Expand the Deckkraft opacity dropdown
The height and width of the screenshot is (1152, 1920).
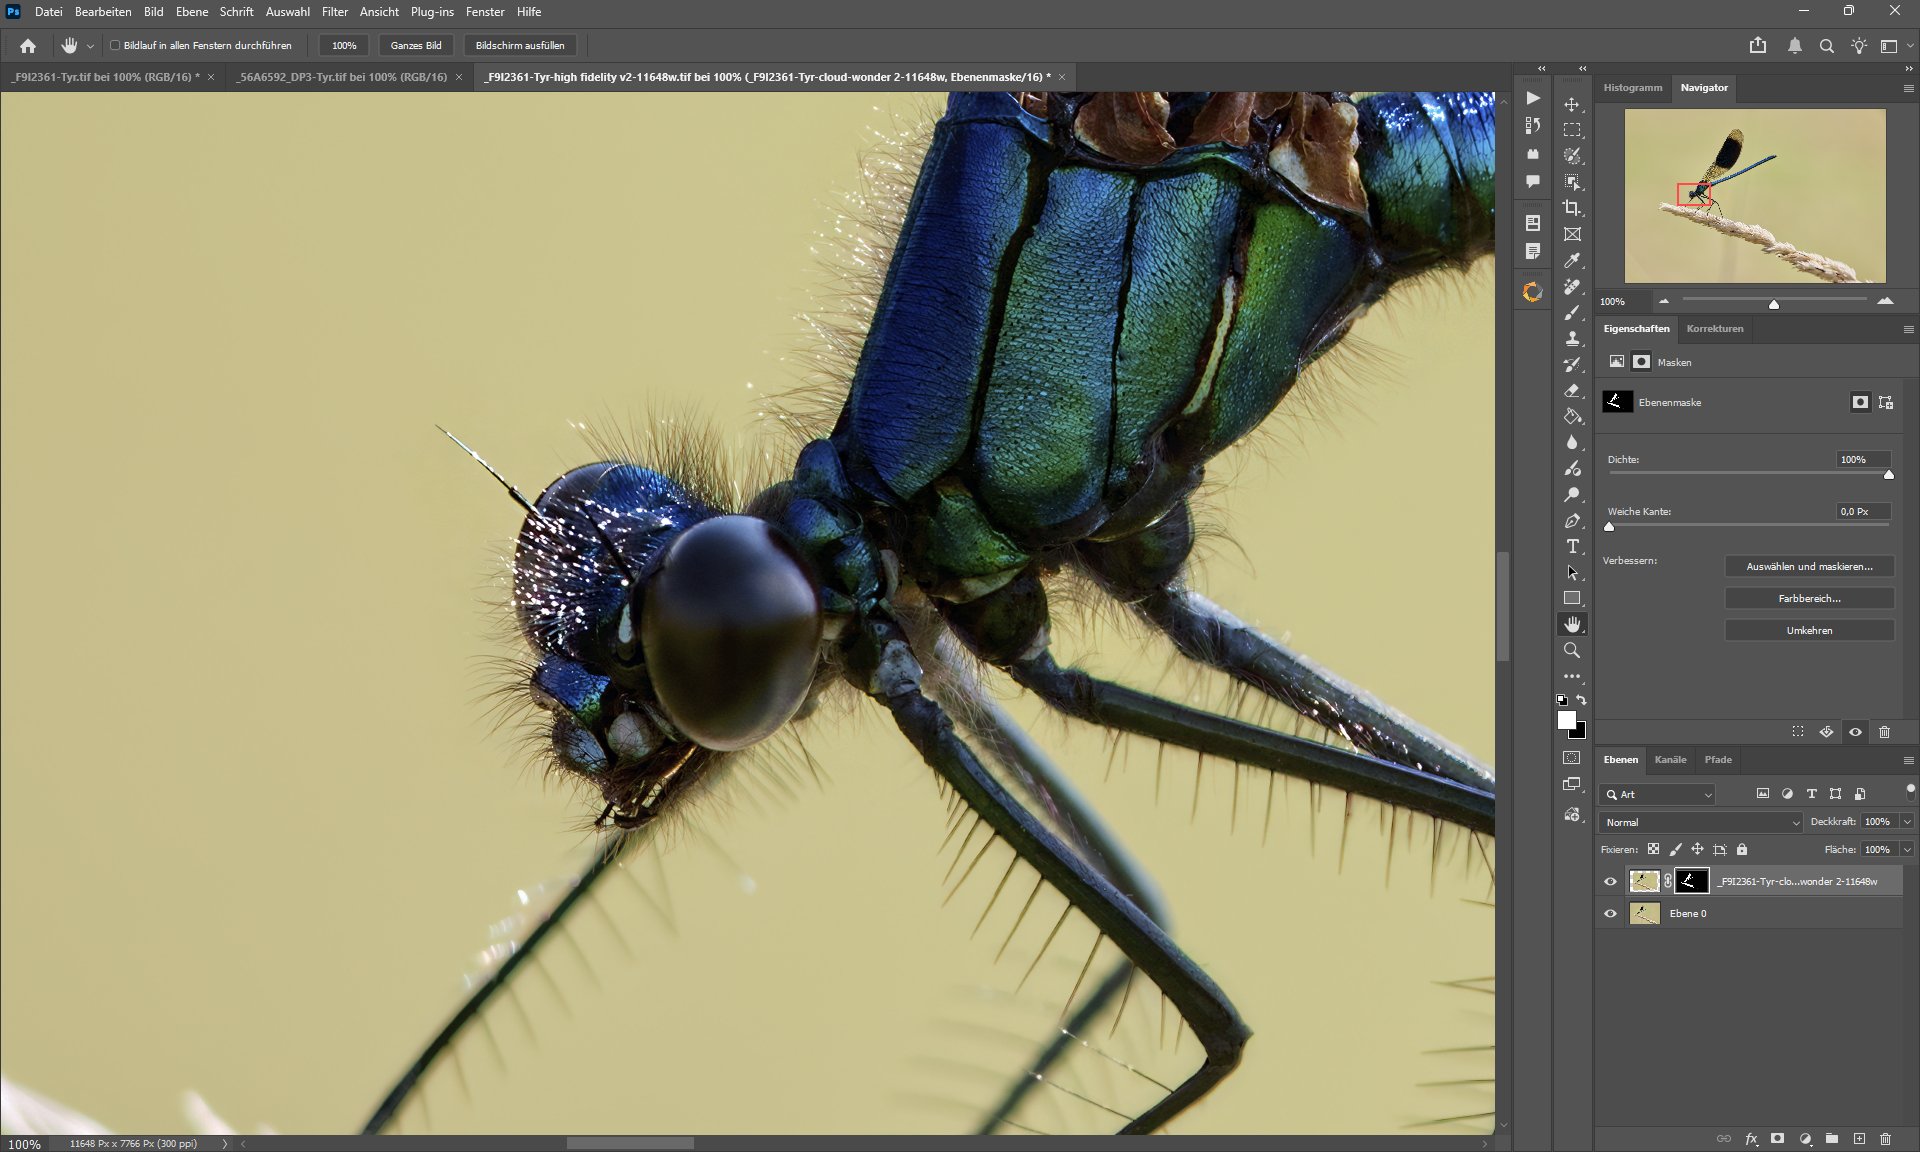tap(1907, 822)
